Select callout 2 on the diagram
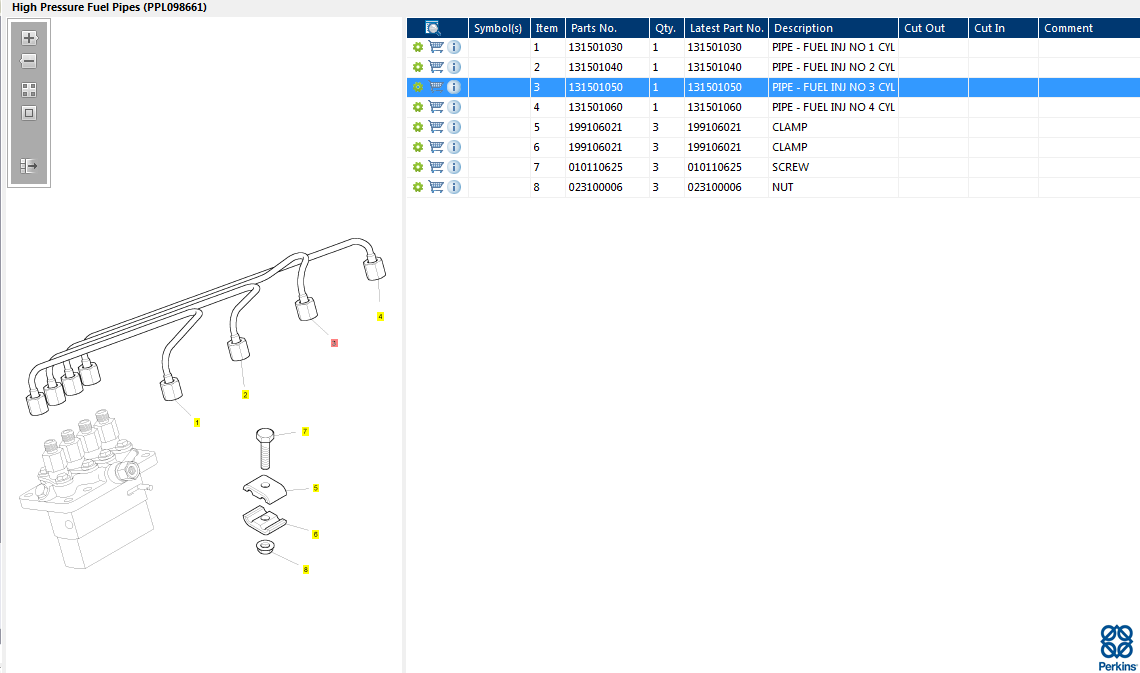Screen dimensions: 1140x673 coord(245,395)
